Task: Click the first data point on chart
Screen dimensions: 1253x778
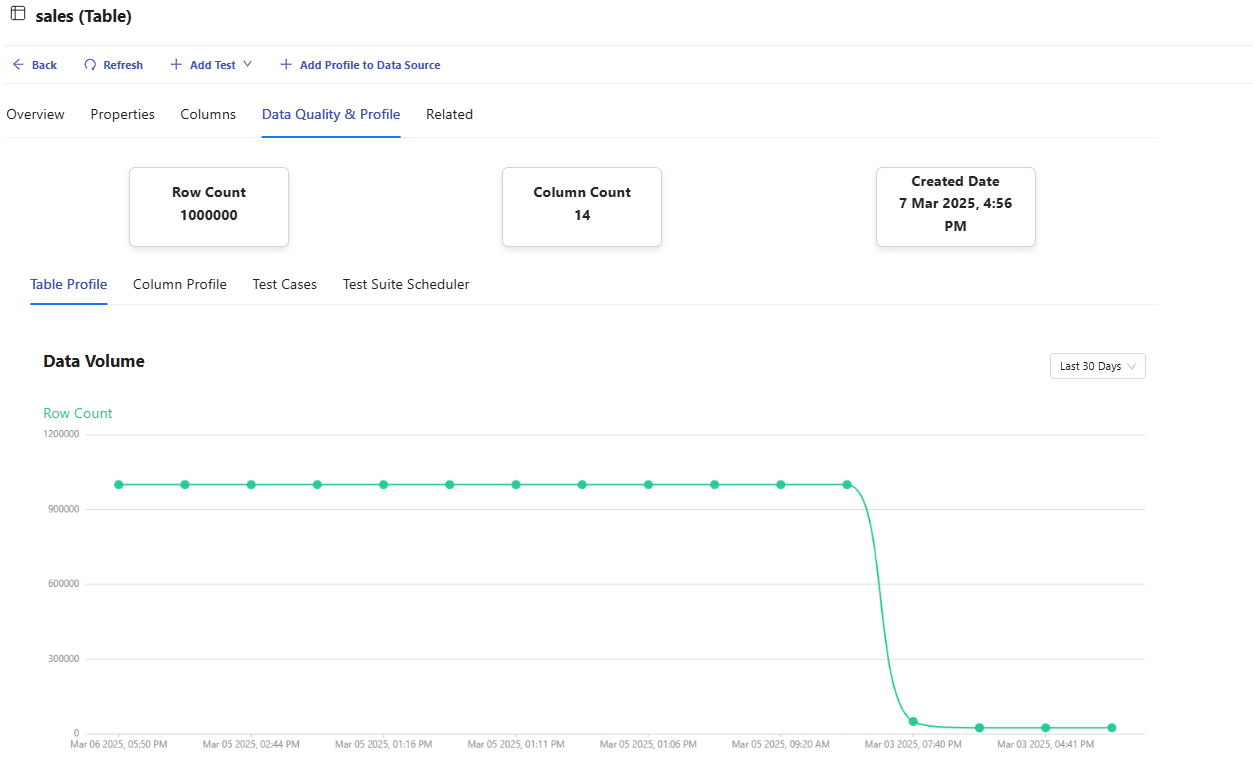Action: pyautogui.click(x=119, y=485)
